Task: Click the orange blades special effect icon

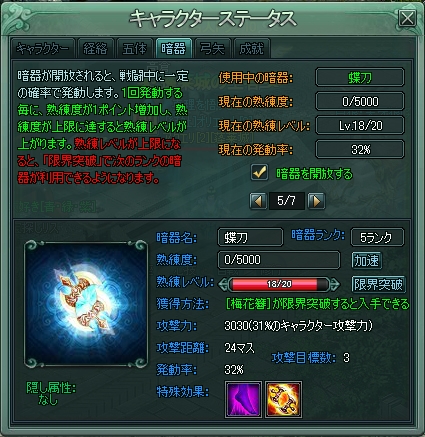Action: click(284, 399)
